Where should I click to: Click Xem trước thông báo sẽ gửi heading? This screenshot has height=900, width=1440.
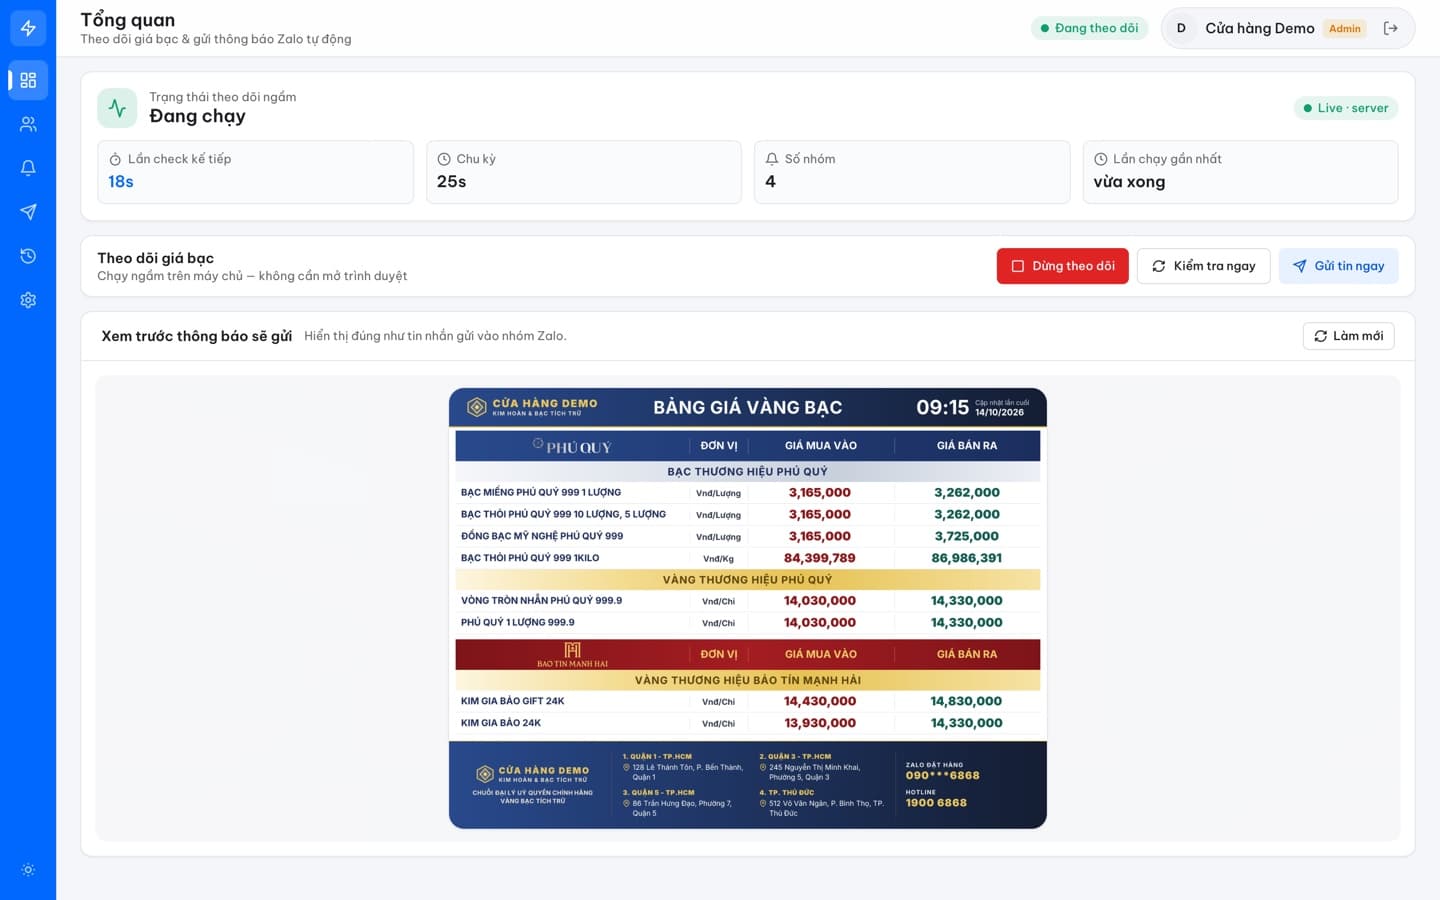click(x=196, y=336)
